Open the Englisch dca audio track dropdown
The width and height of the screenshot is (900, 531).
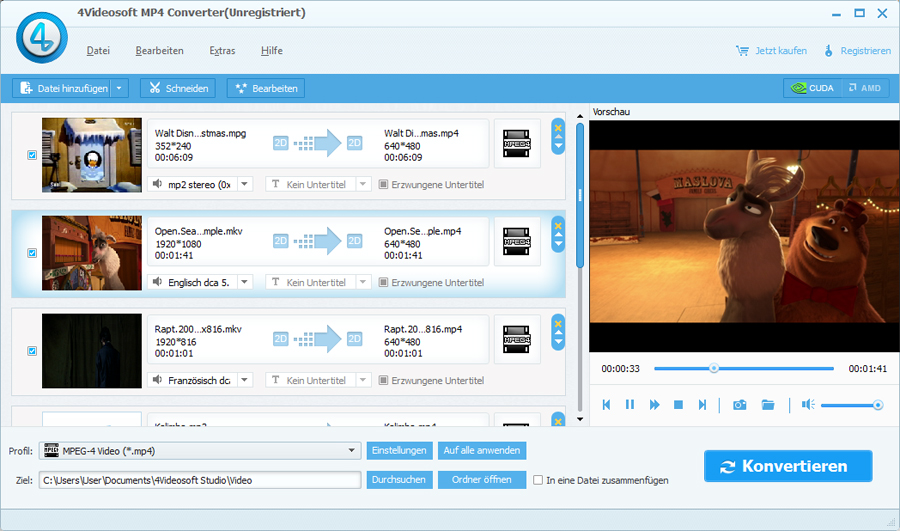pos(245,282)
